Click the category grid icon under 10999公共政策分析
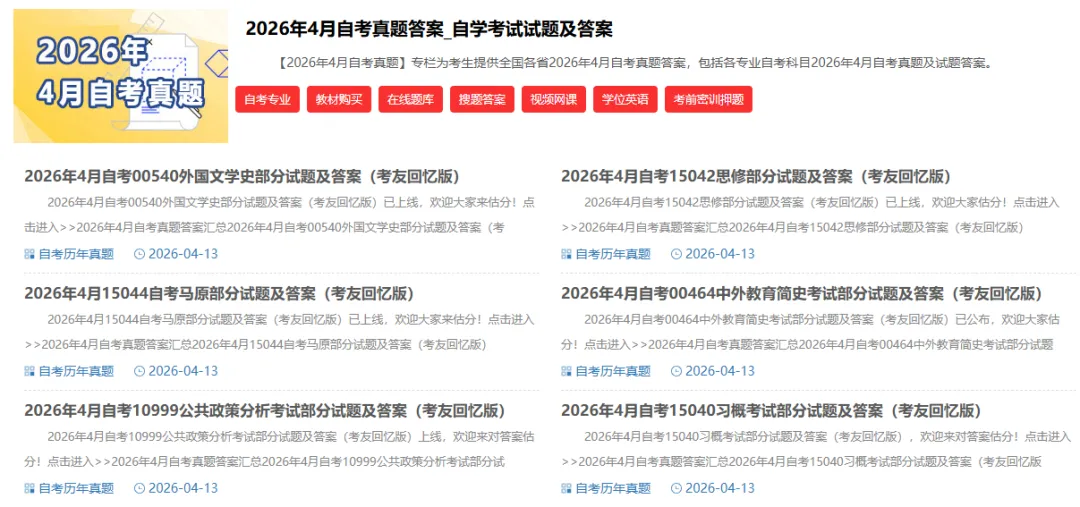 tap(29, 489)
